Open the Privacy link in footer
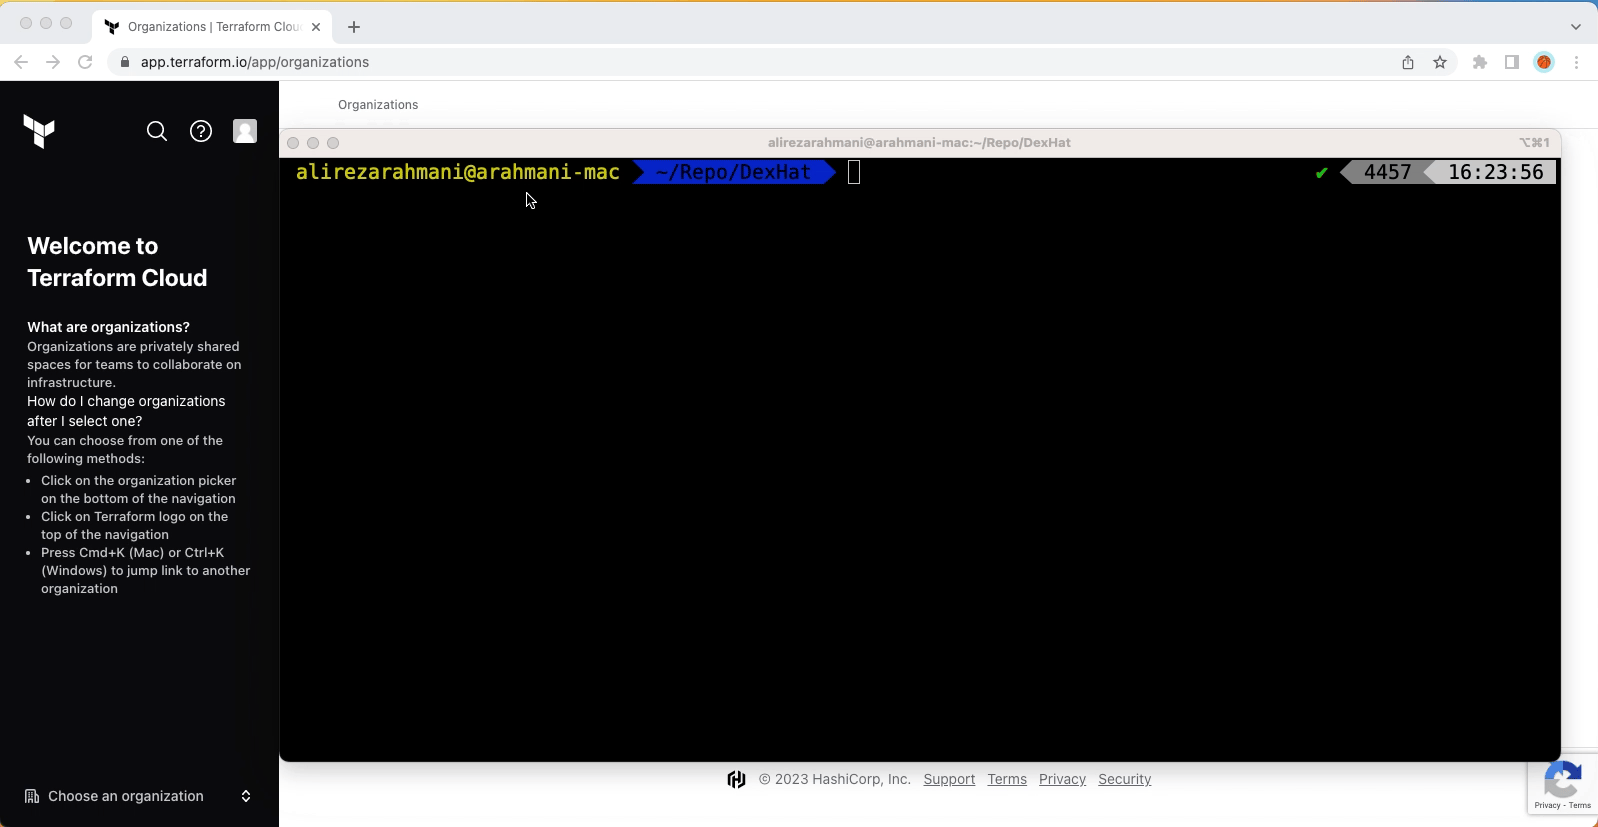This screenshot has height=827, width=1598. tap(1062, 779)
